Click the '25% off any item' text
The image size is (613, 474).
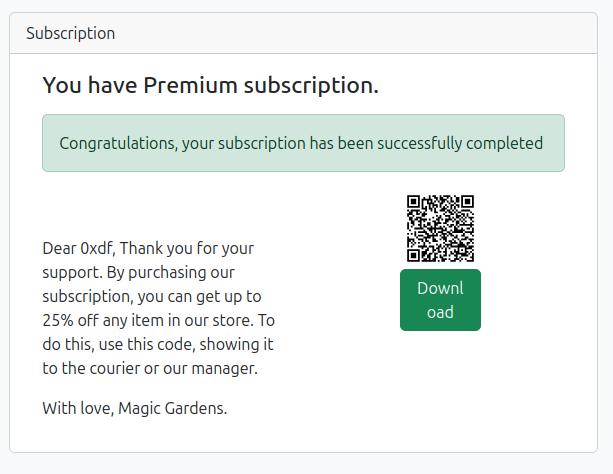pyautogui.click(x=104, y=321)
